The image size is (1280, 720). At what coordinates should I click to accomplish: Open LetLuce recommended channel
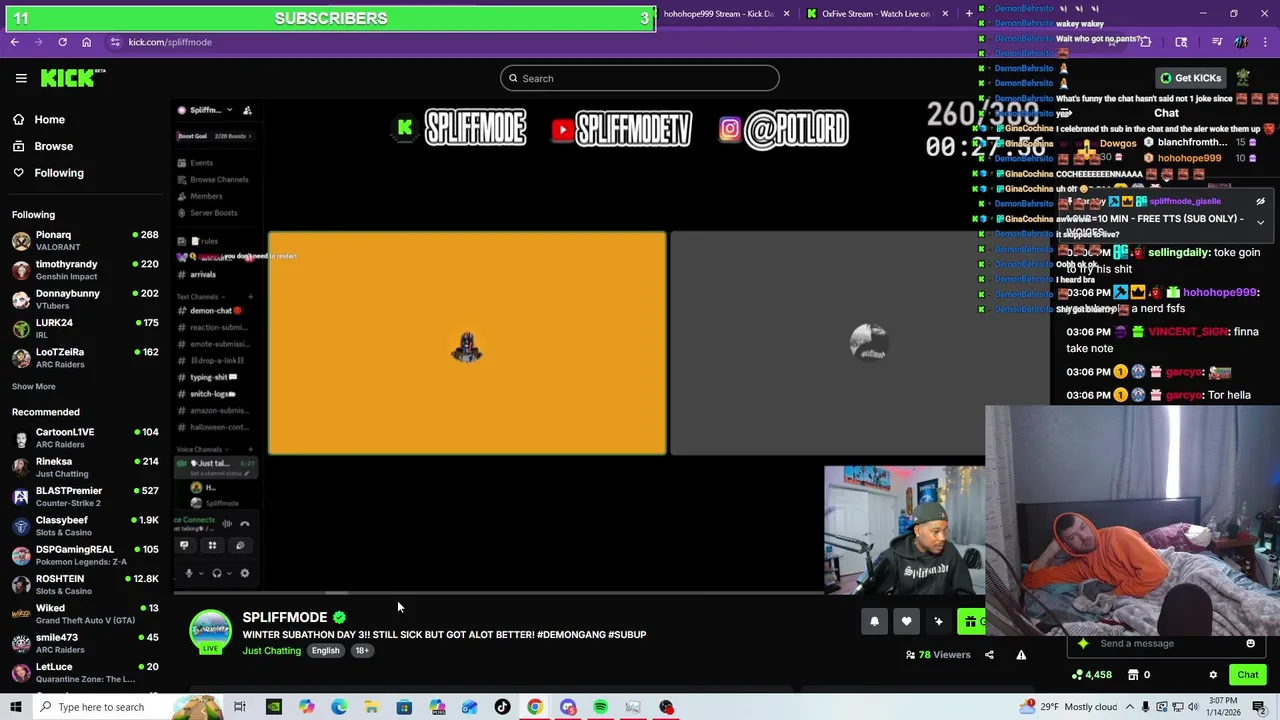[85, 673]
